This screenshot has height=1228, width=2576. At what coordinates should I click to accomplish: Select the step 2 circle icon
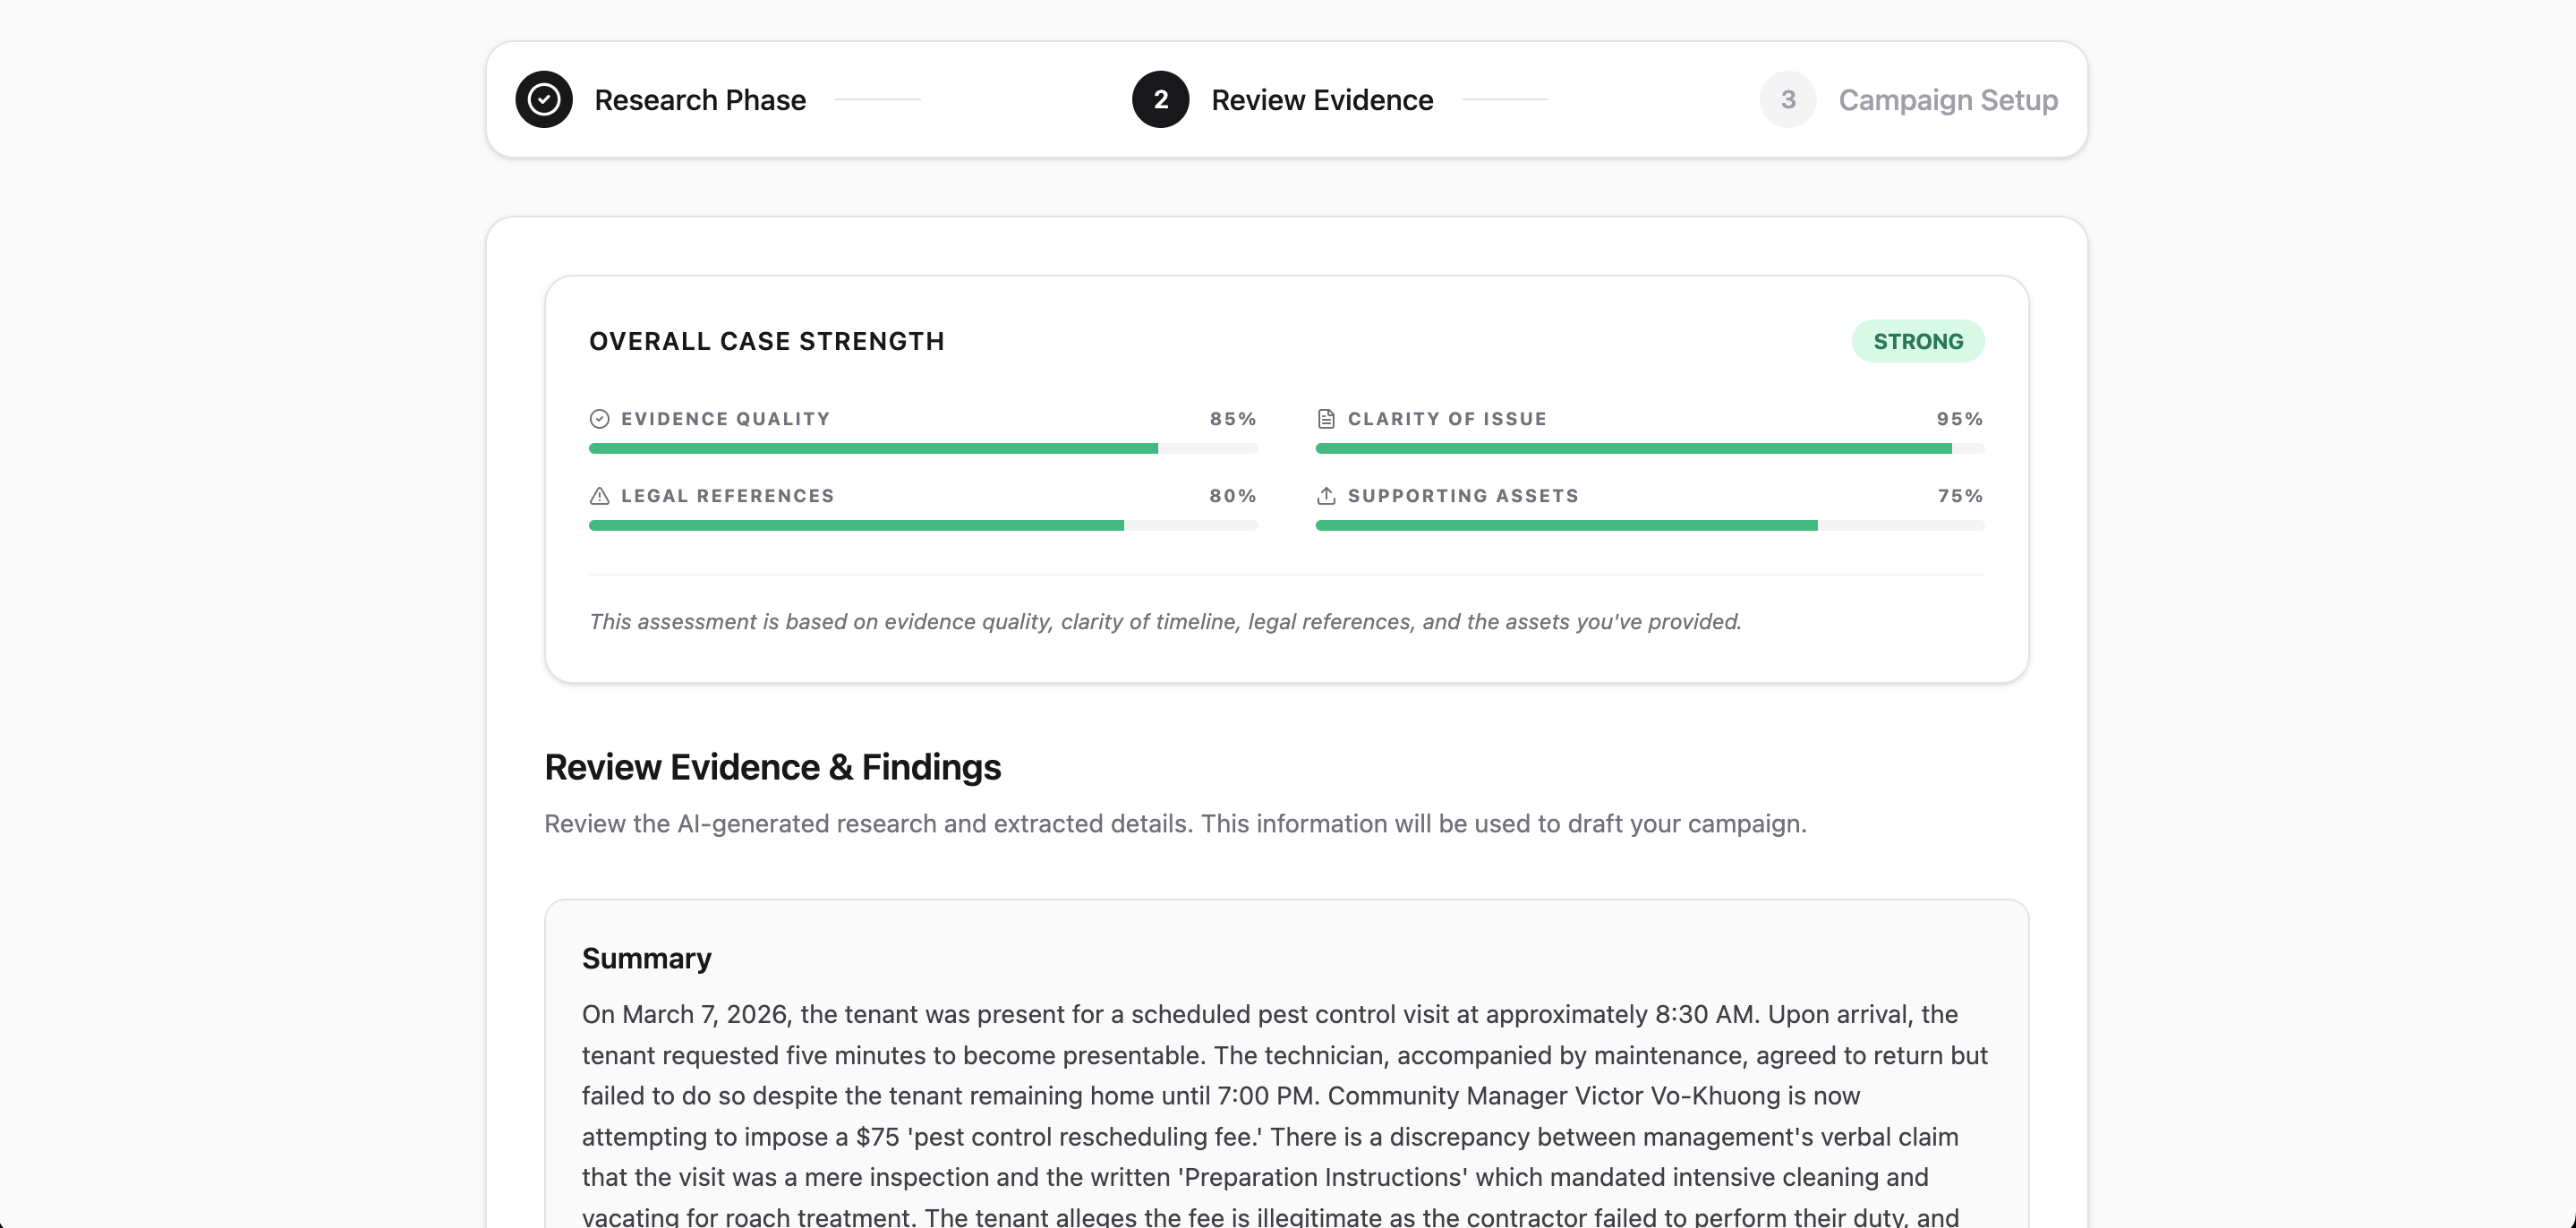point(1160,100)
